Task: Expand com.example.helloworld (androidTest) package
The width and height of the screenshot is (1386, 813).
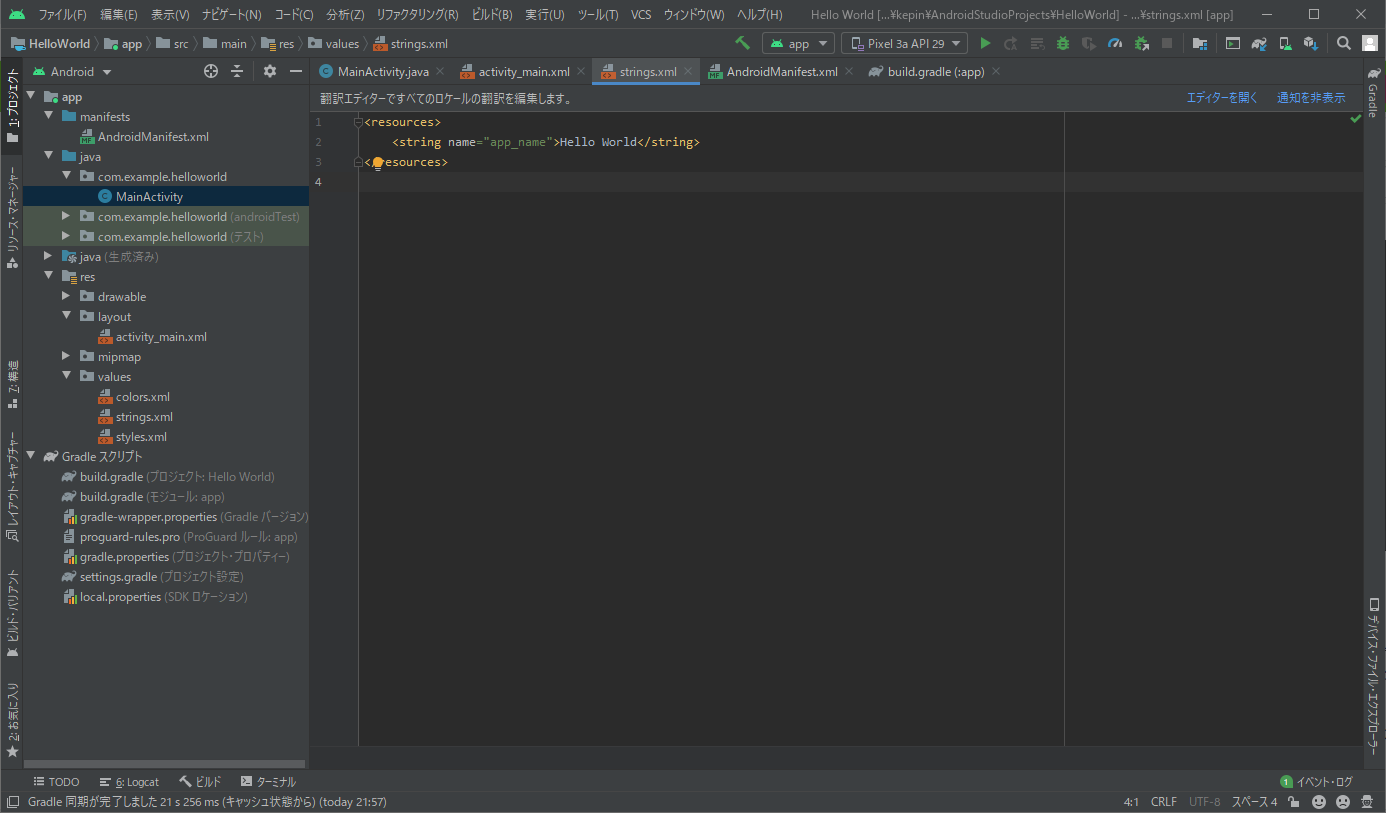Action: tap(66, 217)
